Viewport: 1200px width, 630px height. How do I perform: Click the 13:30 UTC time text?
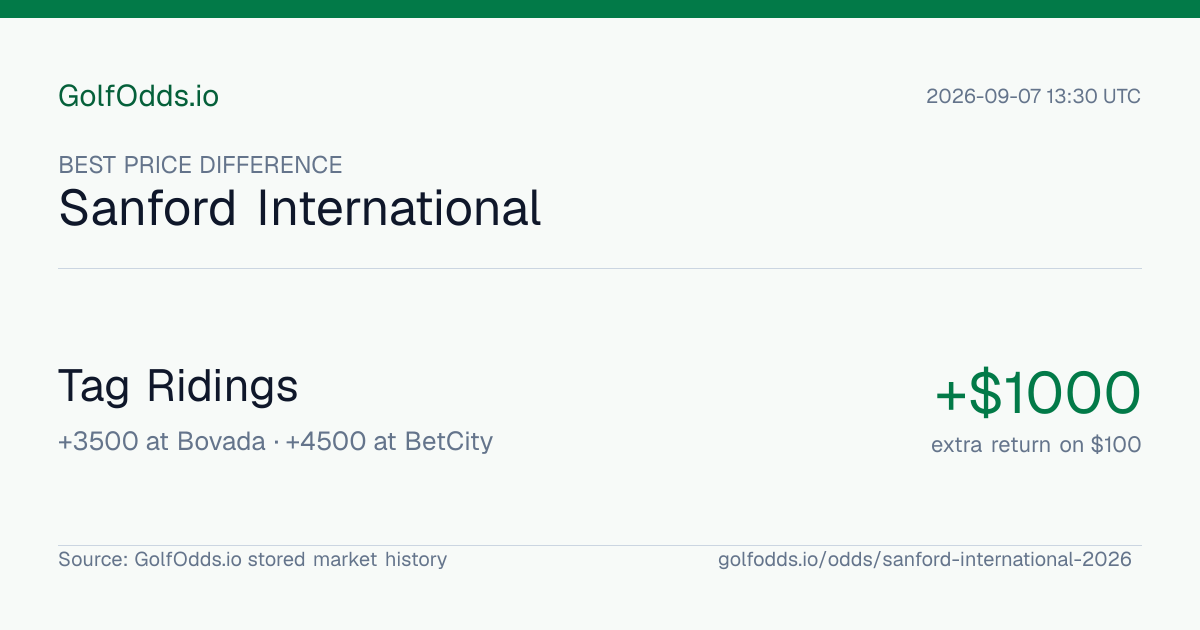click(1094, 97)
